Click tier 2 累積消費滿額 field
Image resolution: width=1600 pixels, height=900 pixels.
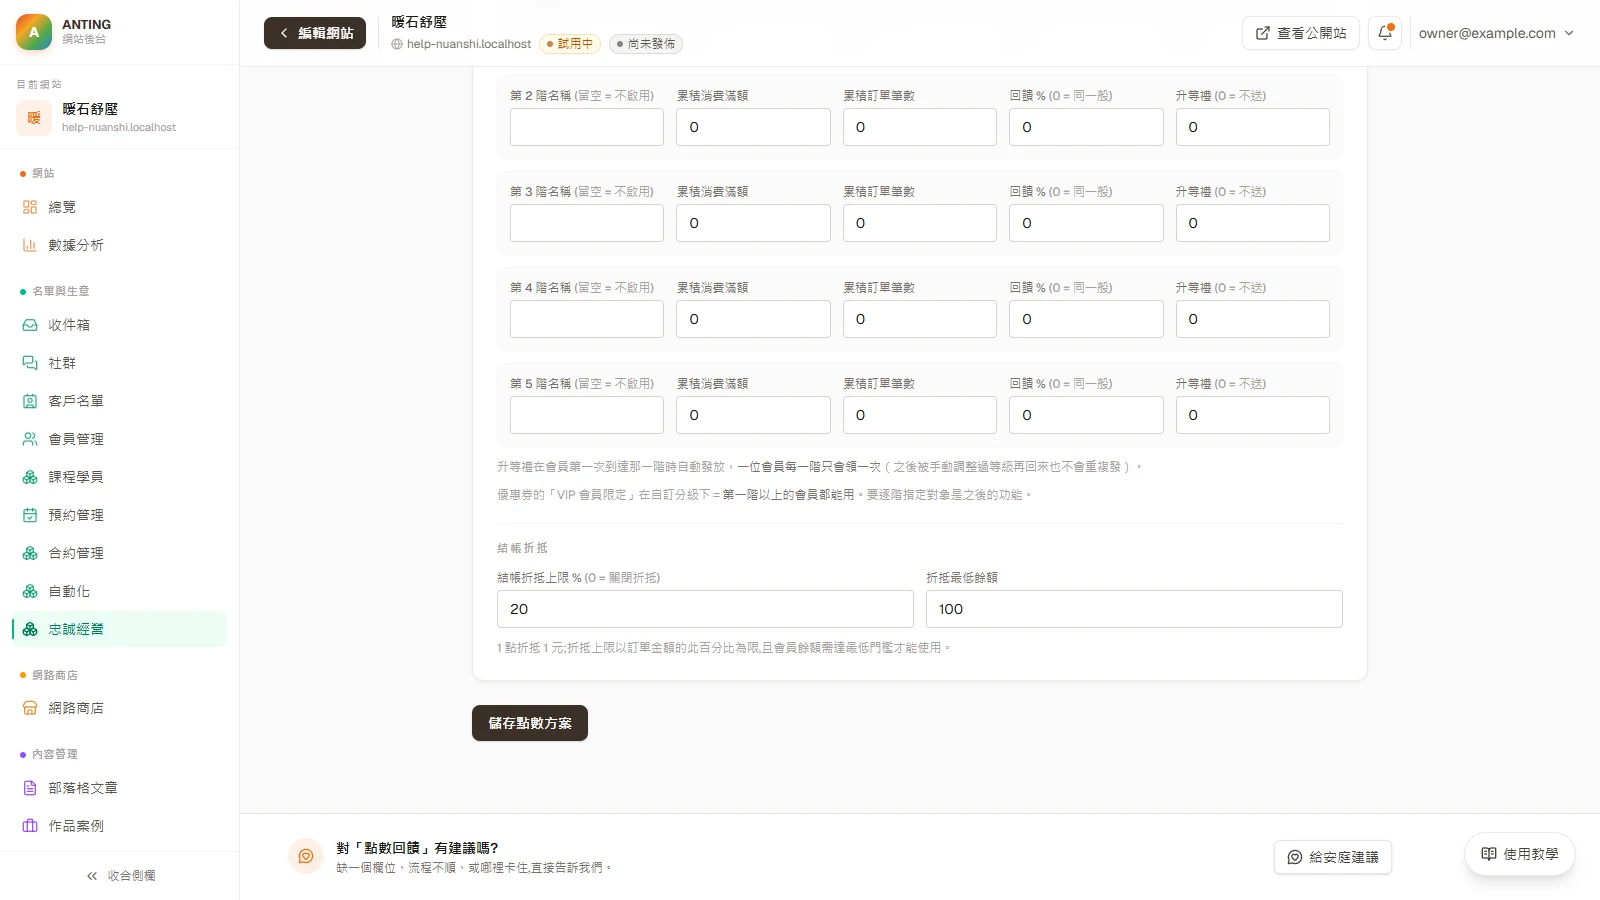[753, 127]
